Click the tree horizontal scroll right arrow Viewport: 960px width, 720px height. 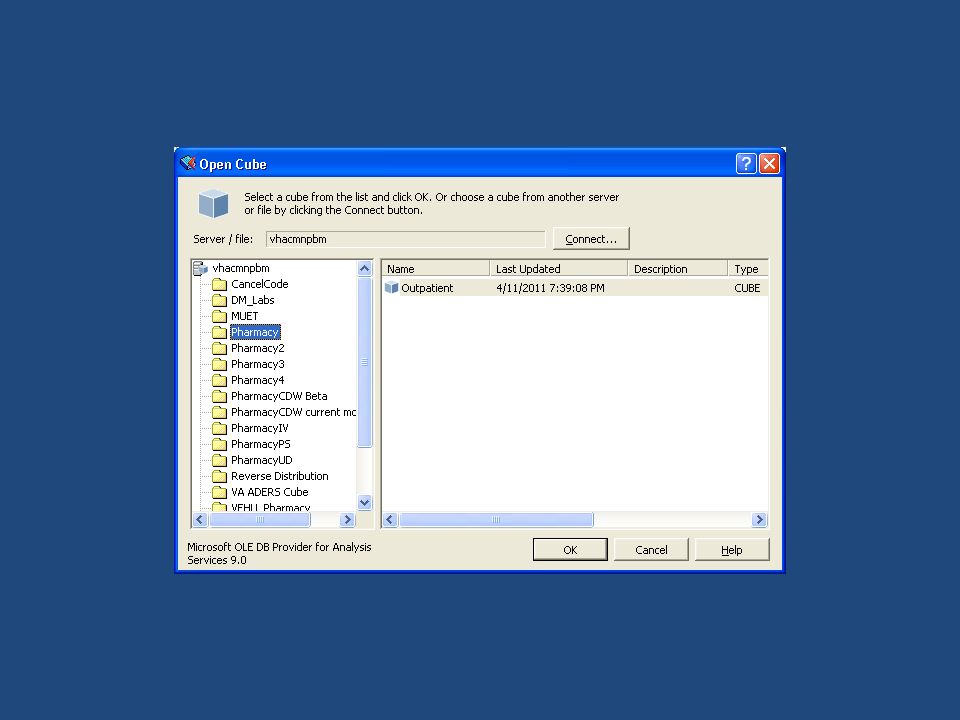tap(347, 519)
